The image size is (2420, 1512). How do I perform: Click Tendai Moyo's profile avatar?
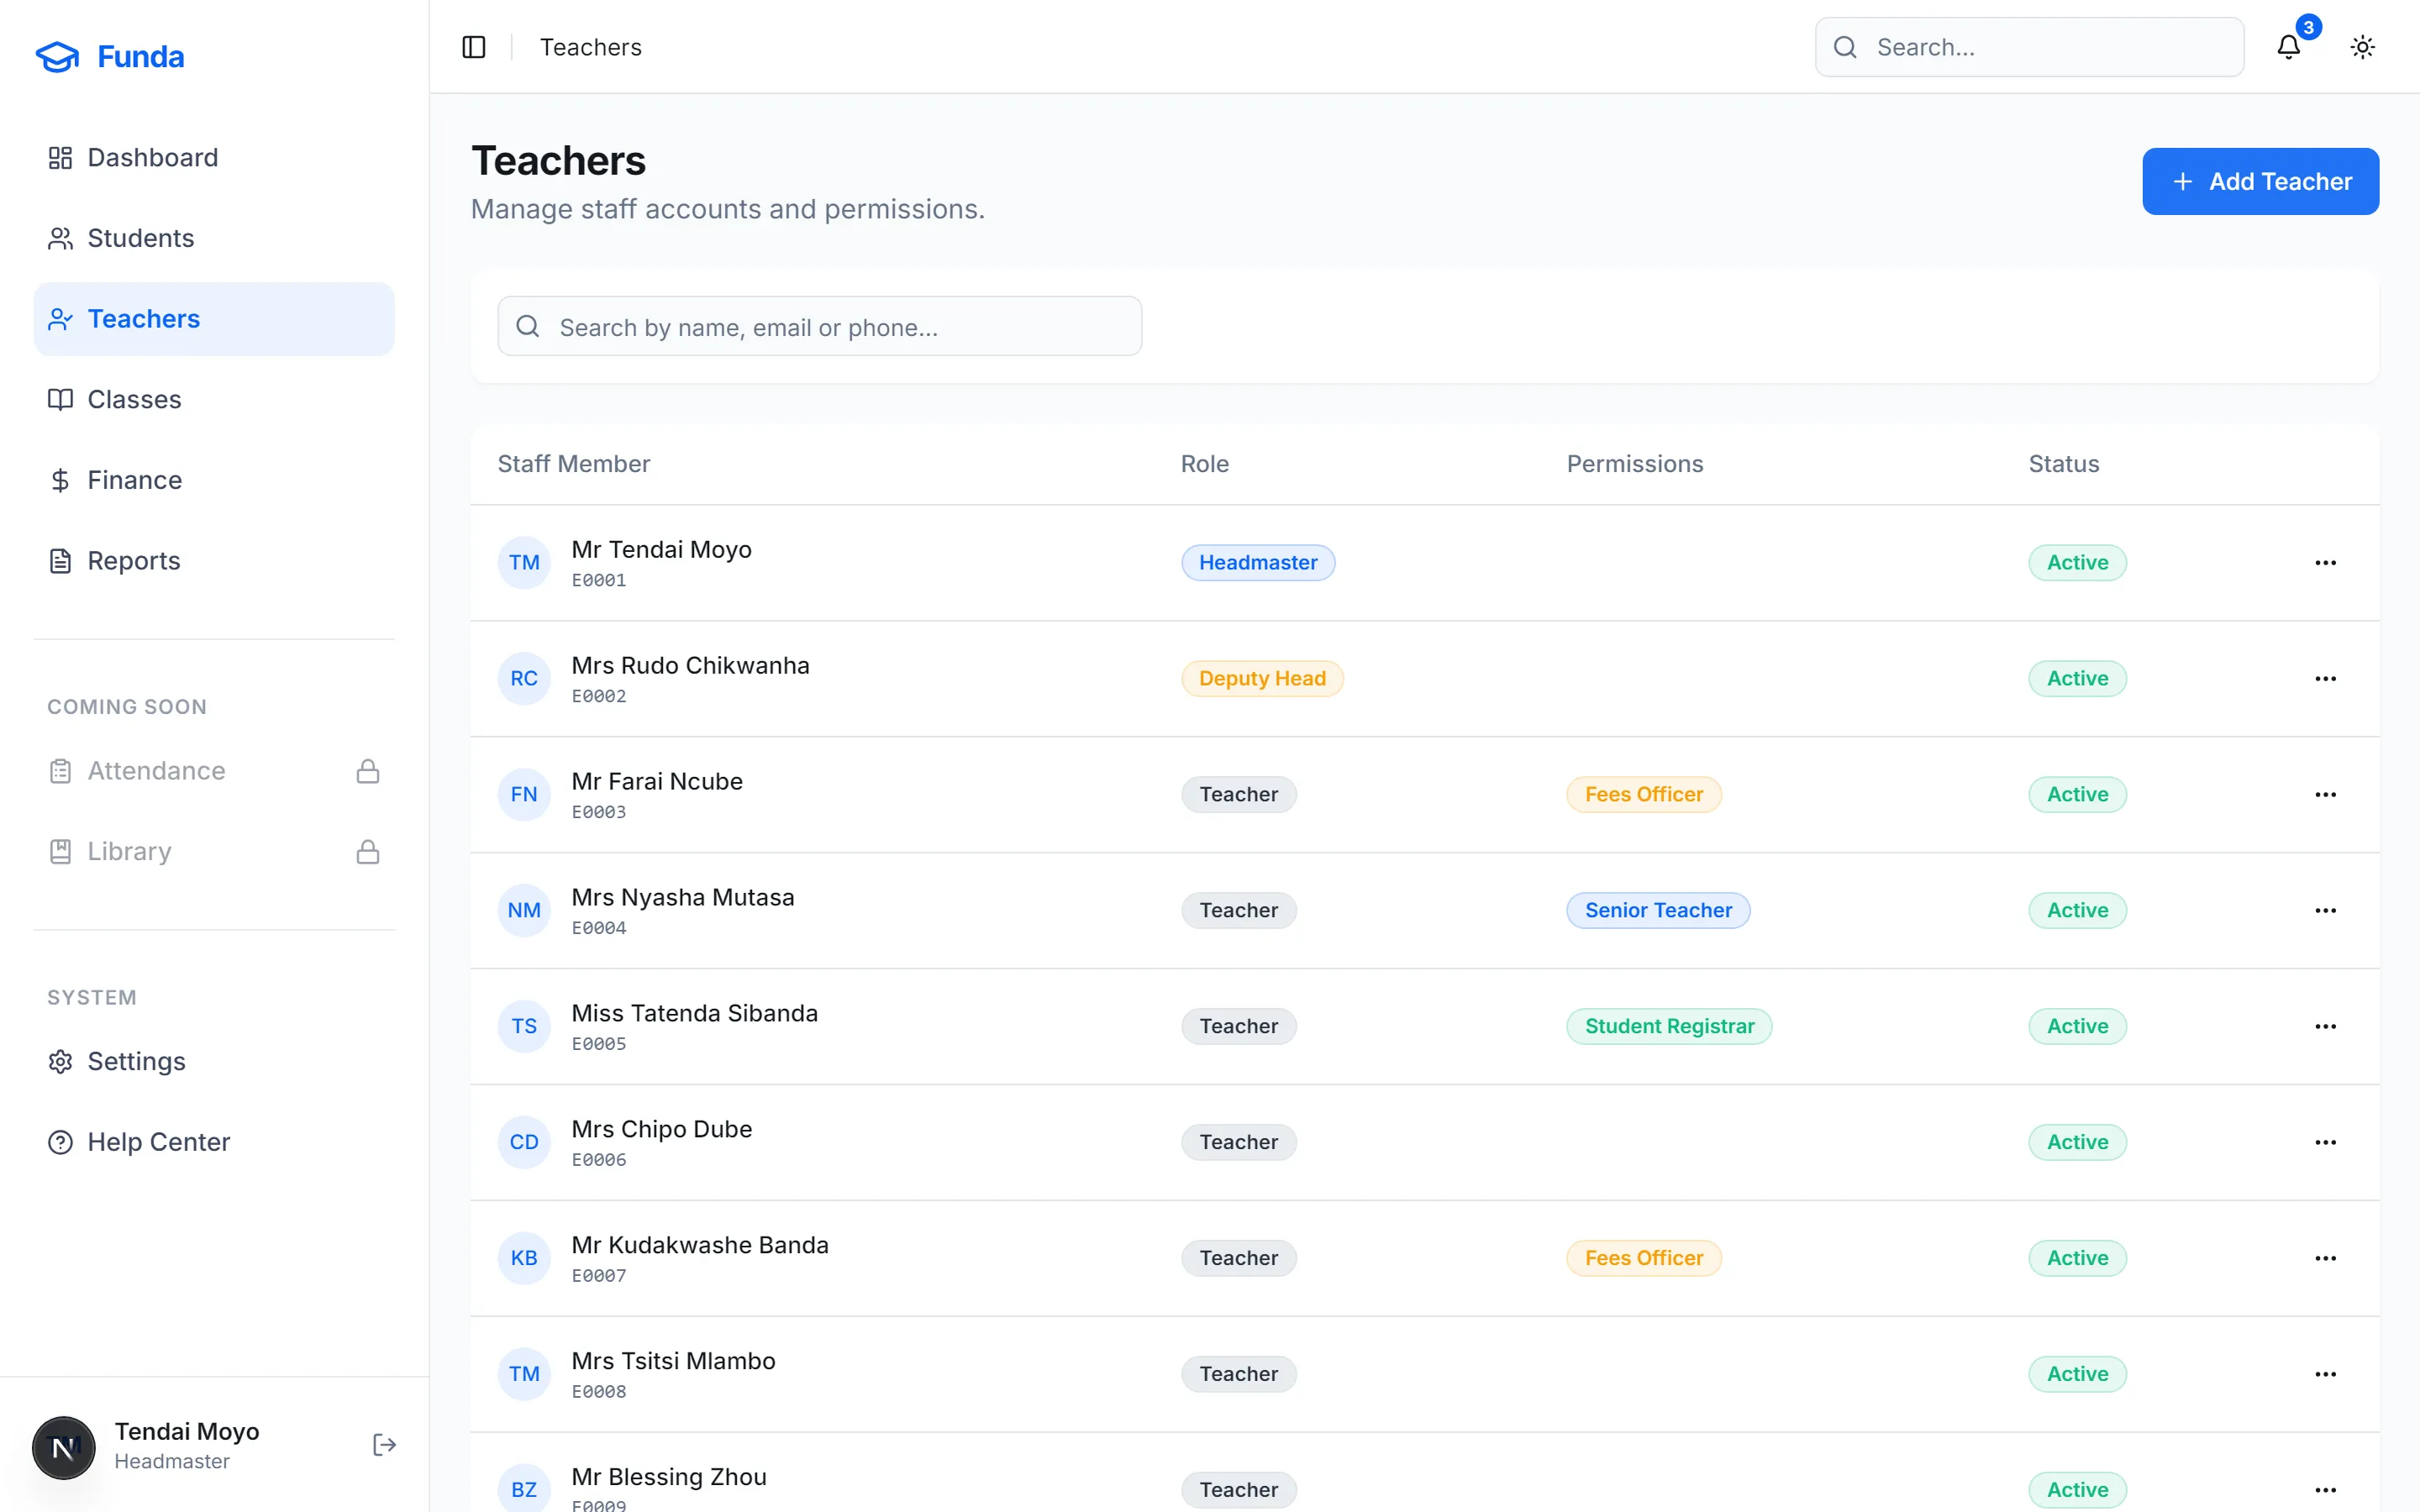64,1447
